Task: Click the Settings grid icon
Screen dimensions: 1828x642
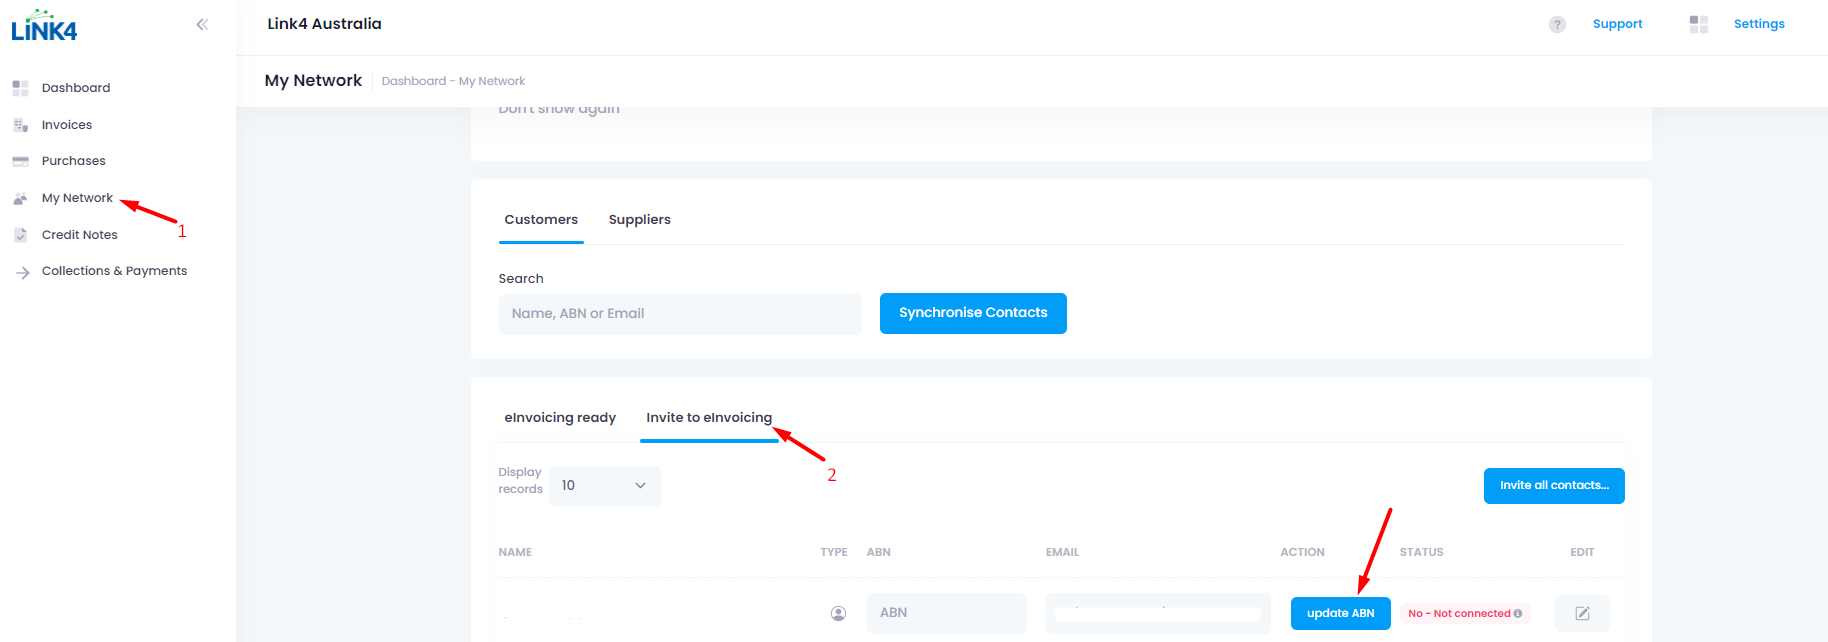Action: [1698, 24]
